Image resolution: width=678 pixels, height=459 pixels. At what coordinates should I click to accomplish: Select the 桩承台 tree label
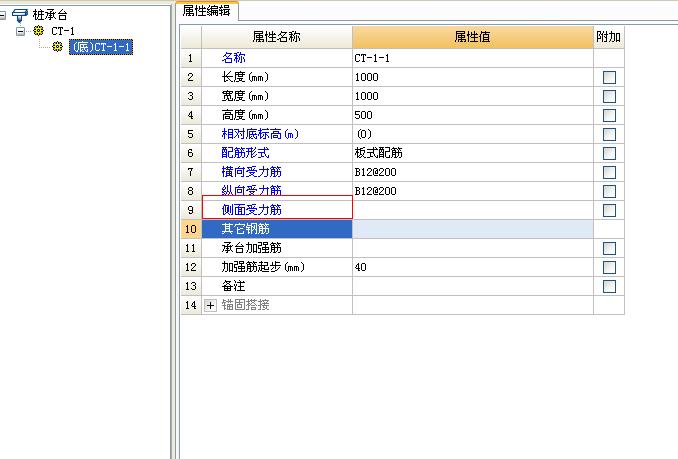click(50, 15)
